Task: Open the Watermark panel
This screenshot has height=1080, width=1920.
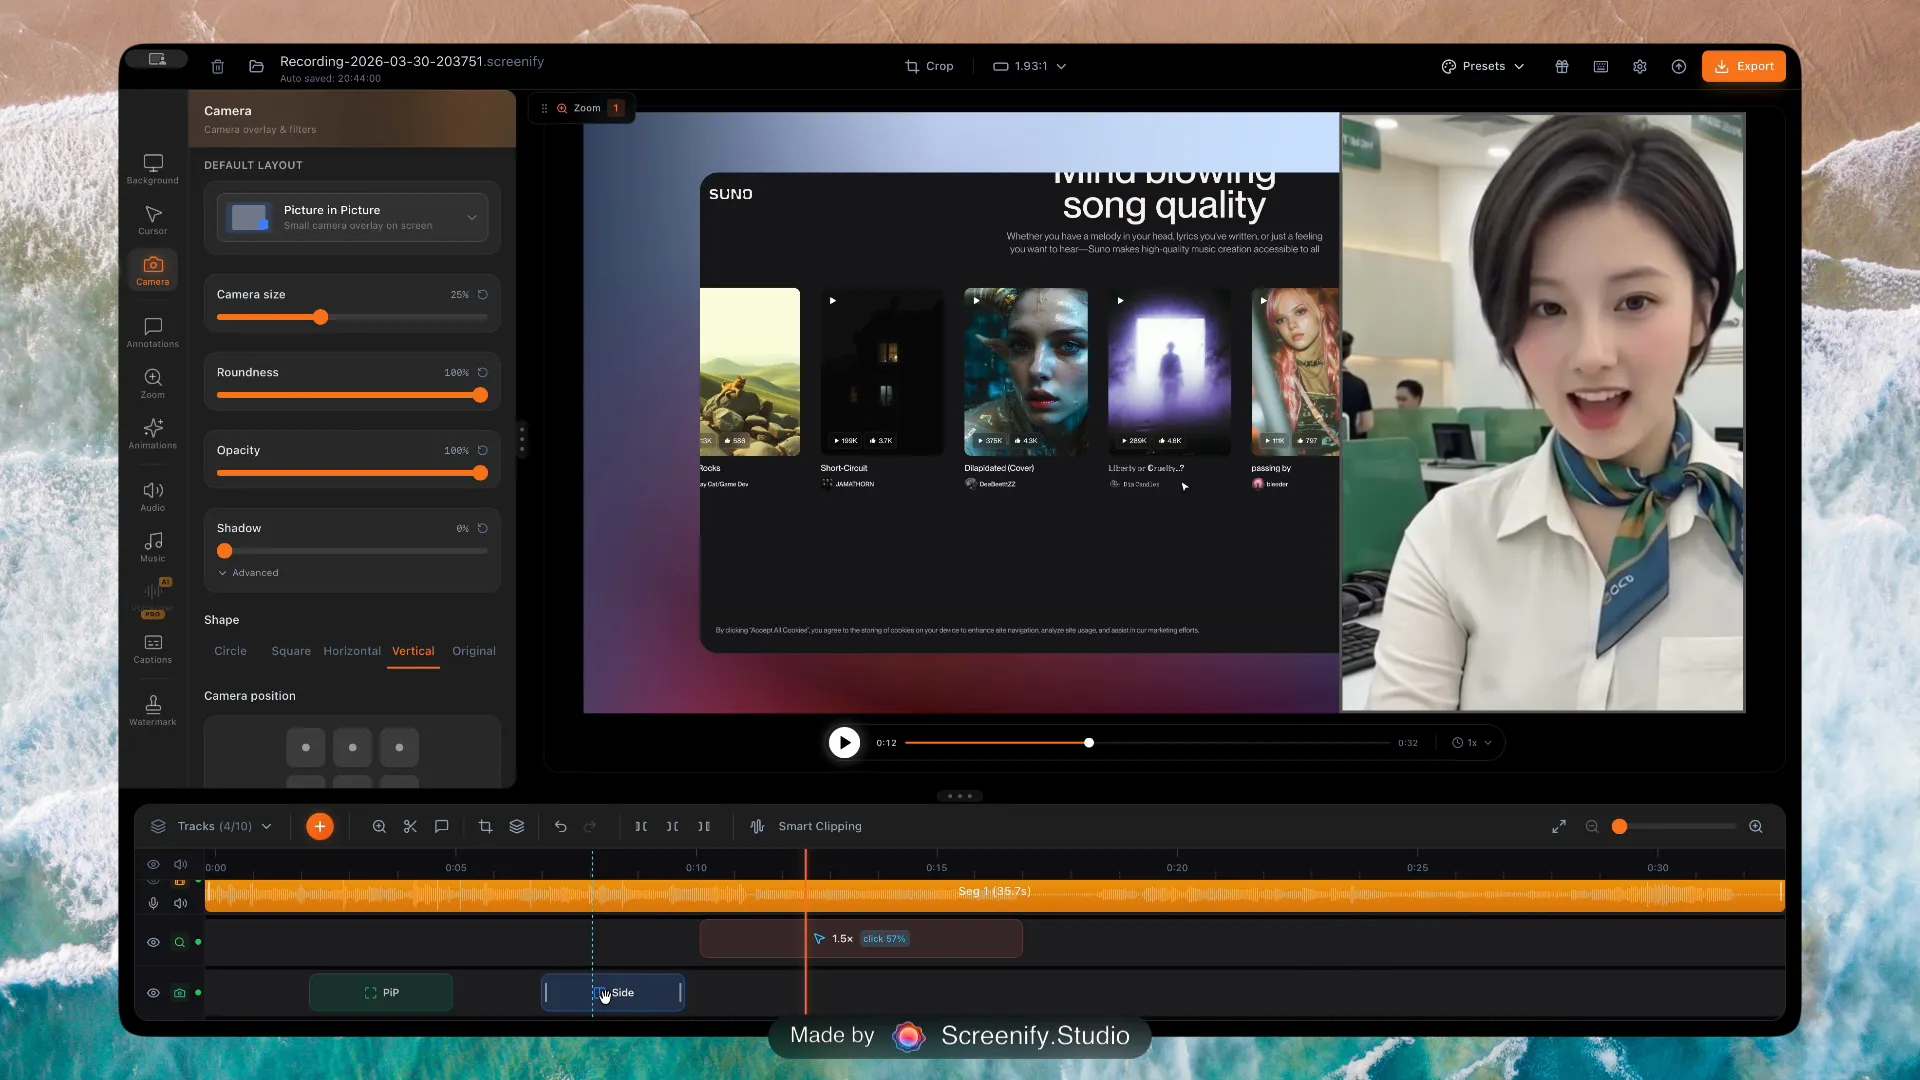Action: pyautogui.click(x=153, y=709)
